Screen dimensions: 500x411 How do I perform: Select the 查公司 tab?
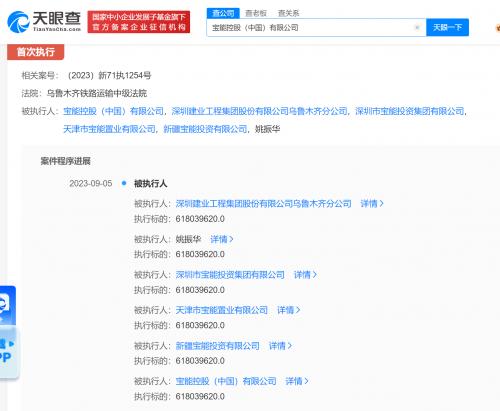tap(223, 13)
